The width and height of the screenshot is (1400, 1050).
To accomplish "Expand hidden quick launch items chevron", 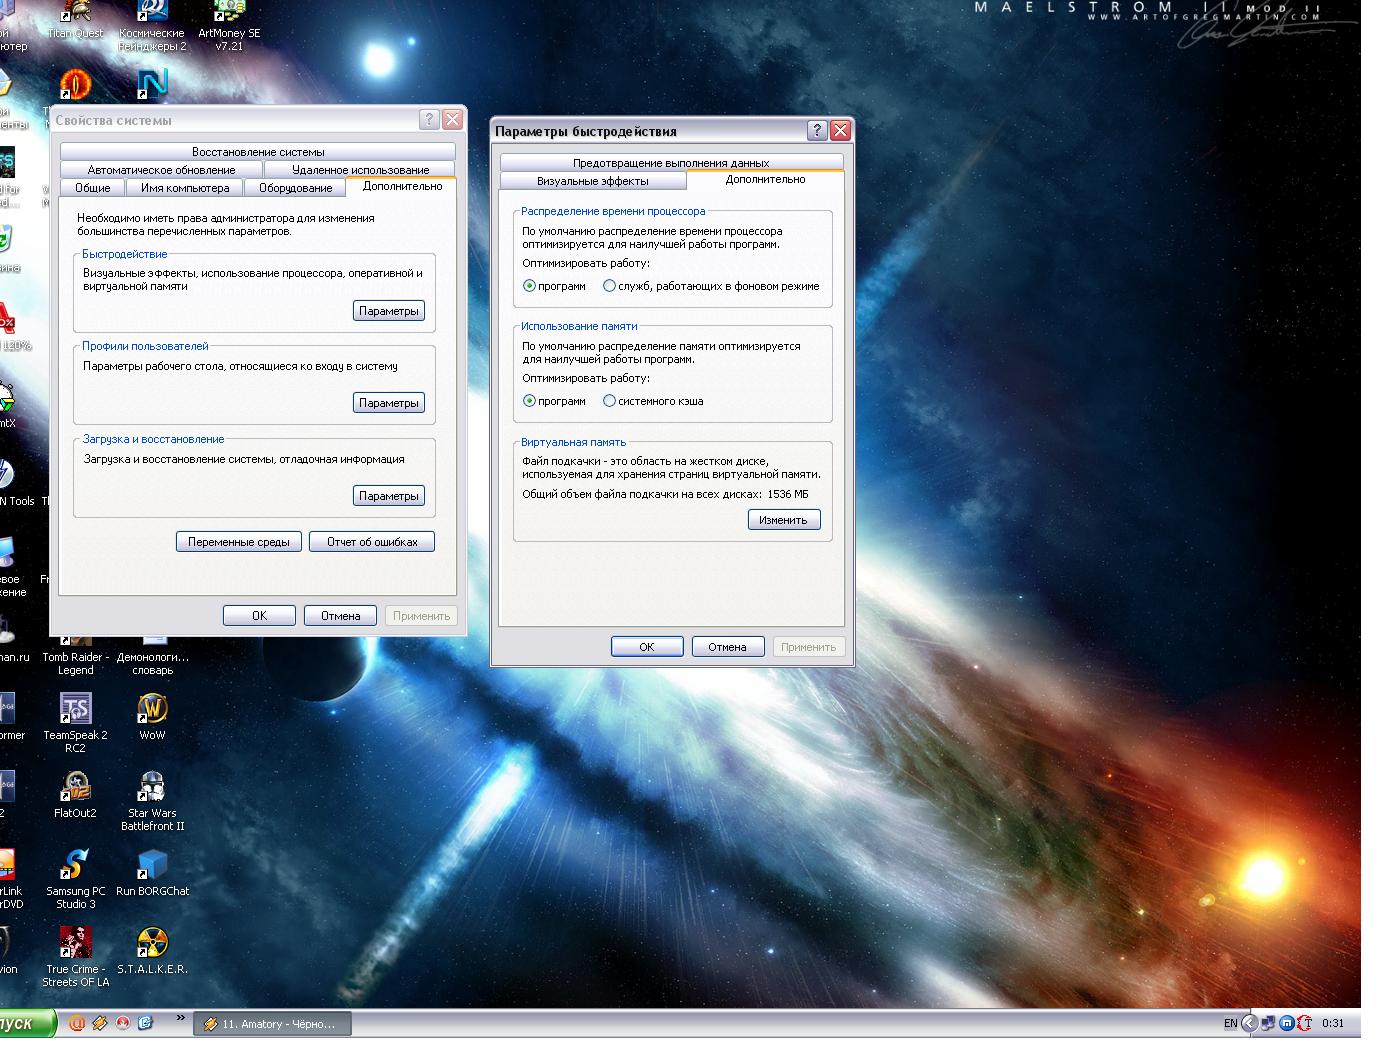I will tap(181, 1018).
